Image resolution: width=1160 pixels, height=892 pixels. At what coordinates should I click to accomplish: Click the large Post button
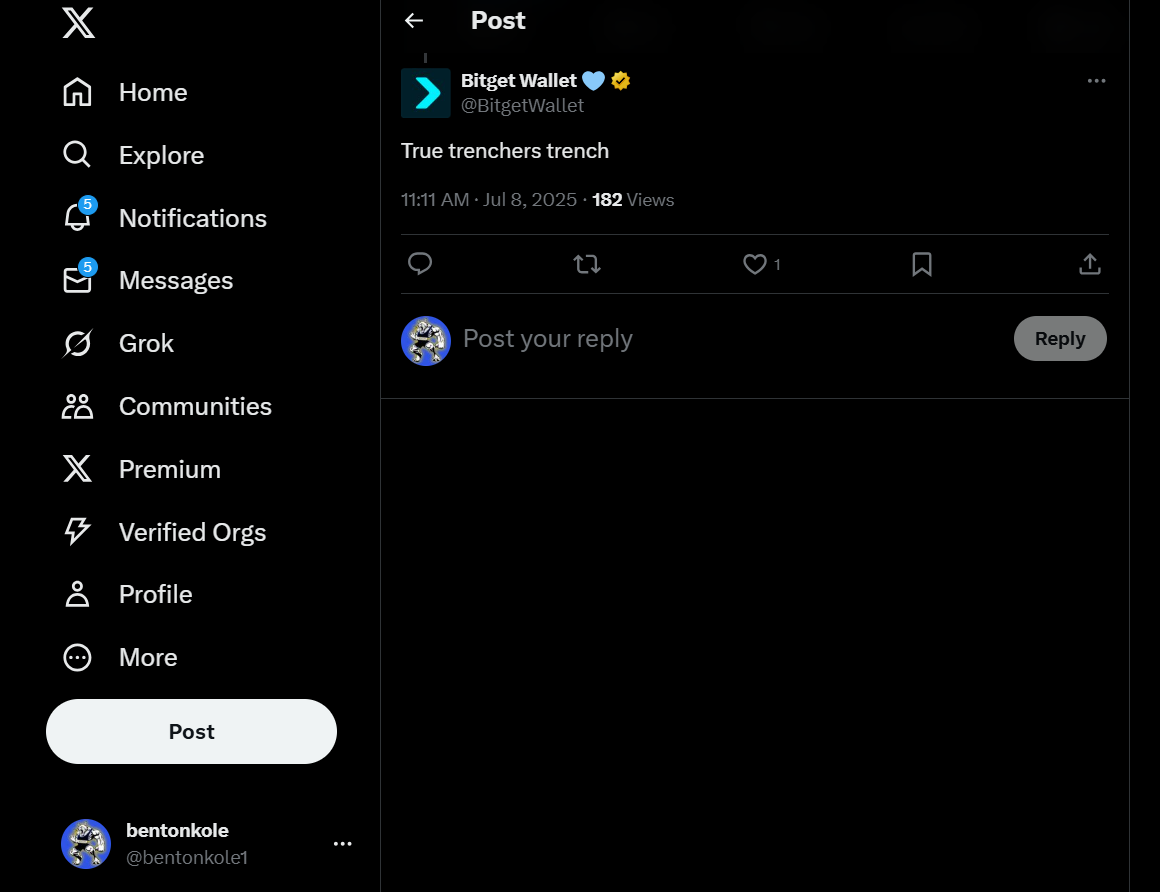click(x=191, y=732)
